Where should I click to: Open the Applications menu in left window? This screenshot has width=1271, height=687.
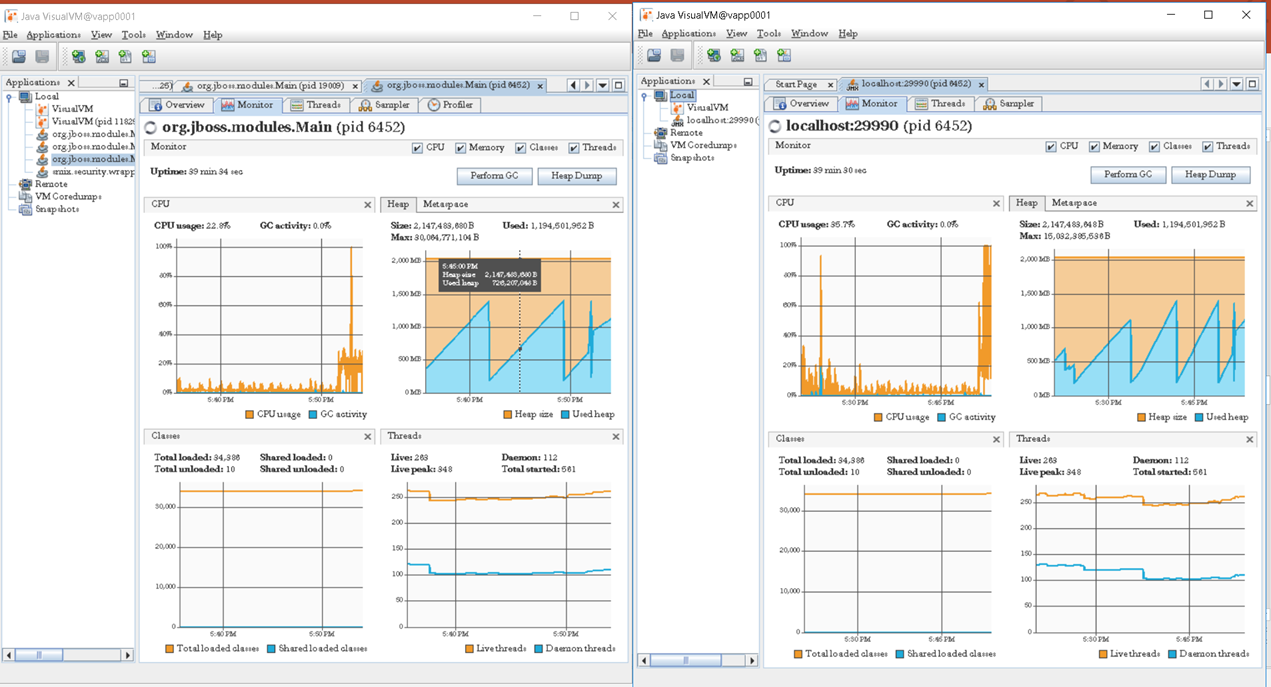[x=54, y=35]
